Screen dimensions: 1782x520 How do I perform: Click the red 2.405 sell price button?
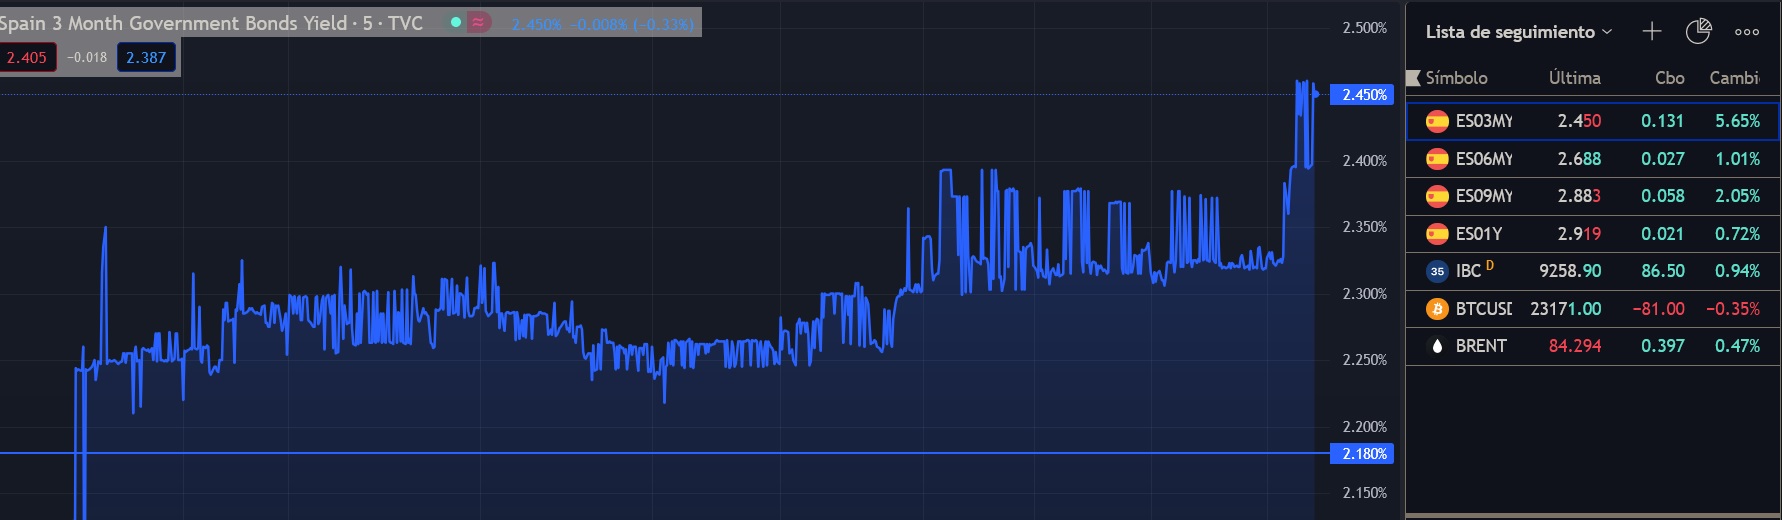(x=27, y=58)
